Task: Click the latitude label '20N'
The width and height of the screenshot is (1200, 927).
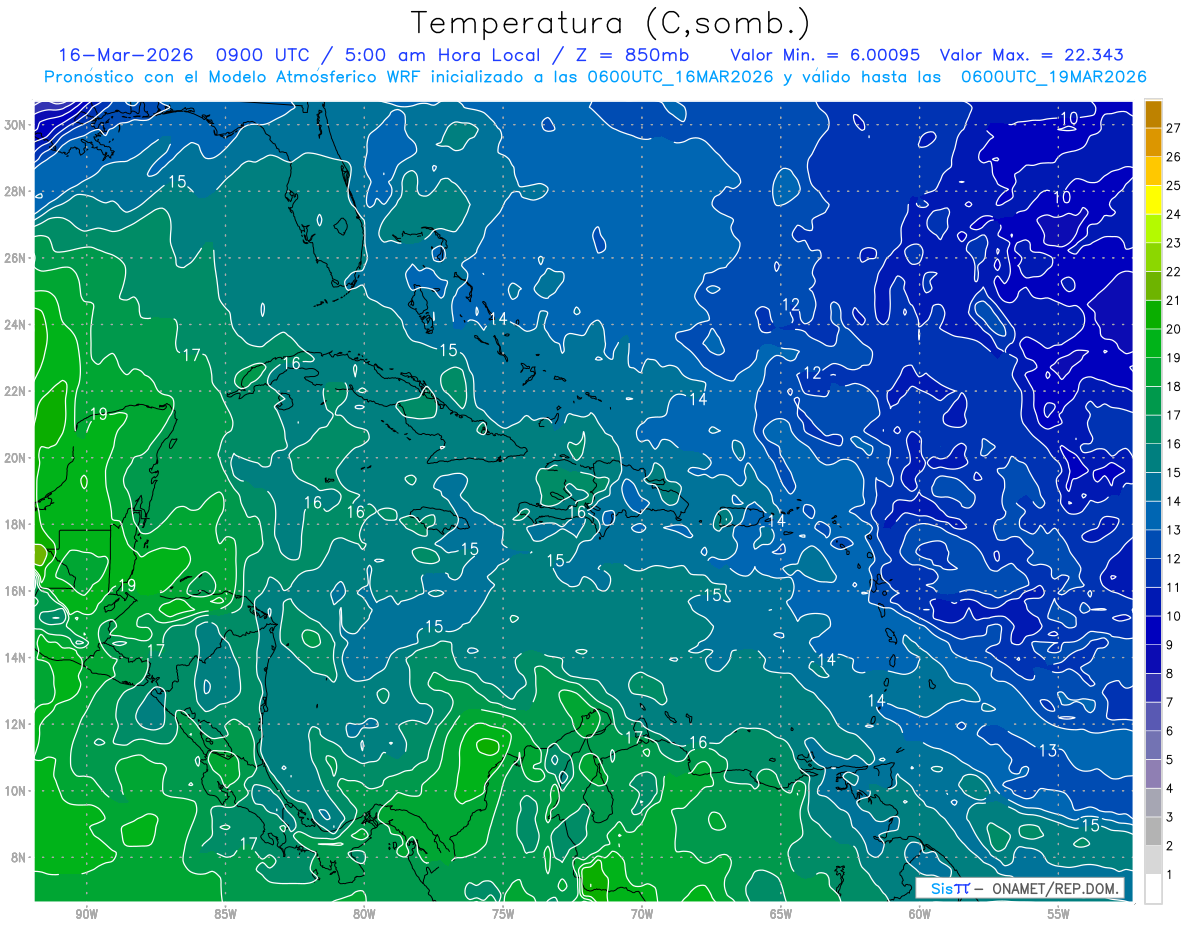Action: pyautogui.click(x=14, y=458)
